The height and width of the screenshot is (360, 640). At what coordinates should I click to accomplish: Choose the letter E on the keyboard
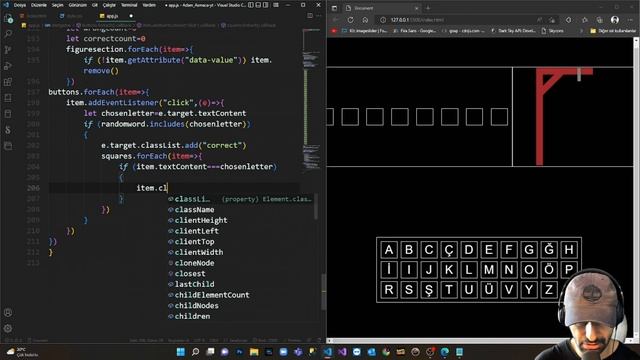pyautogui.click(x=489, y=249)
